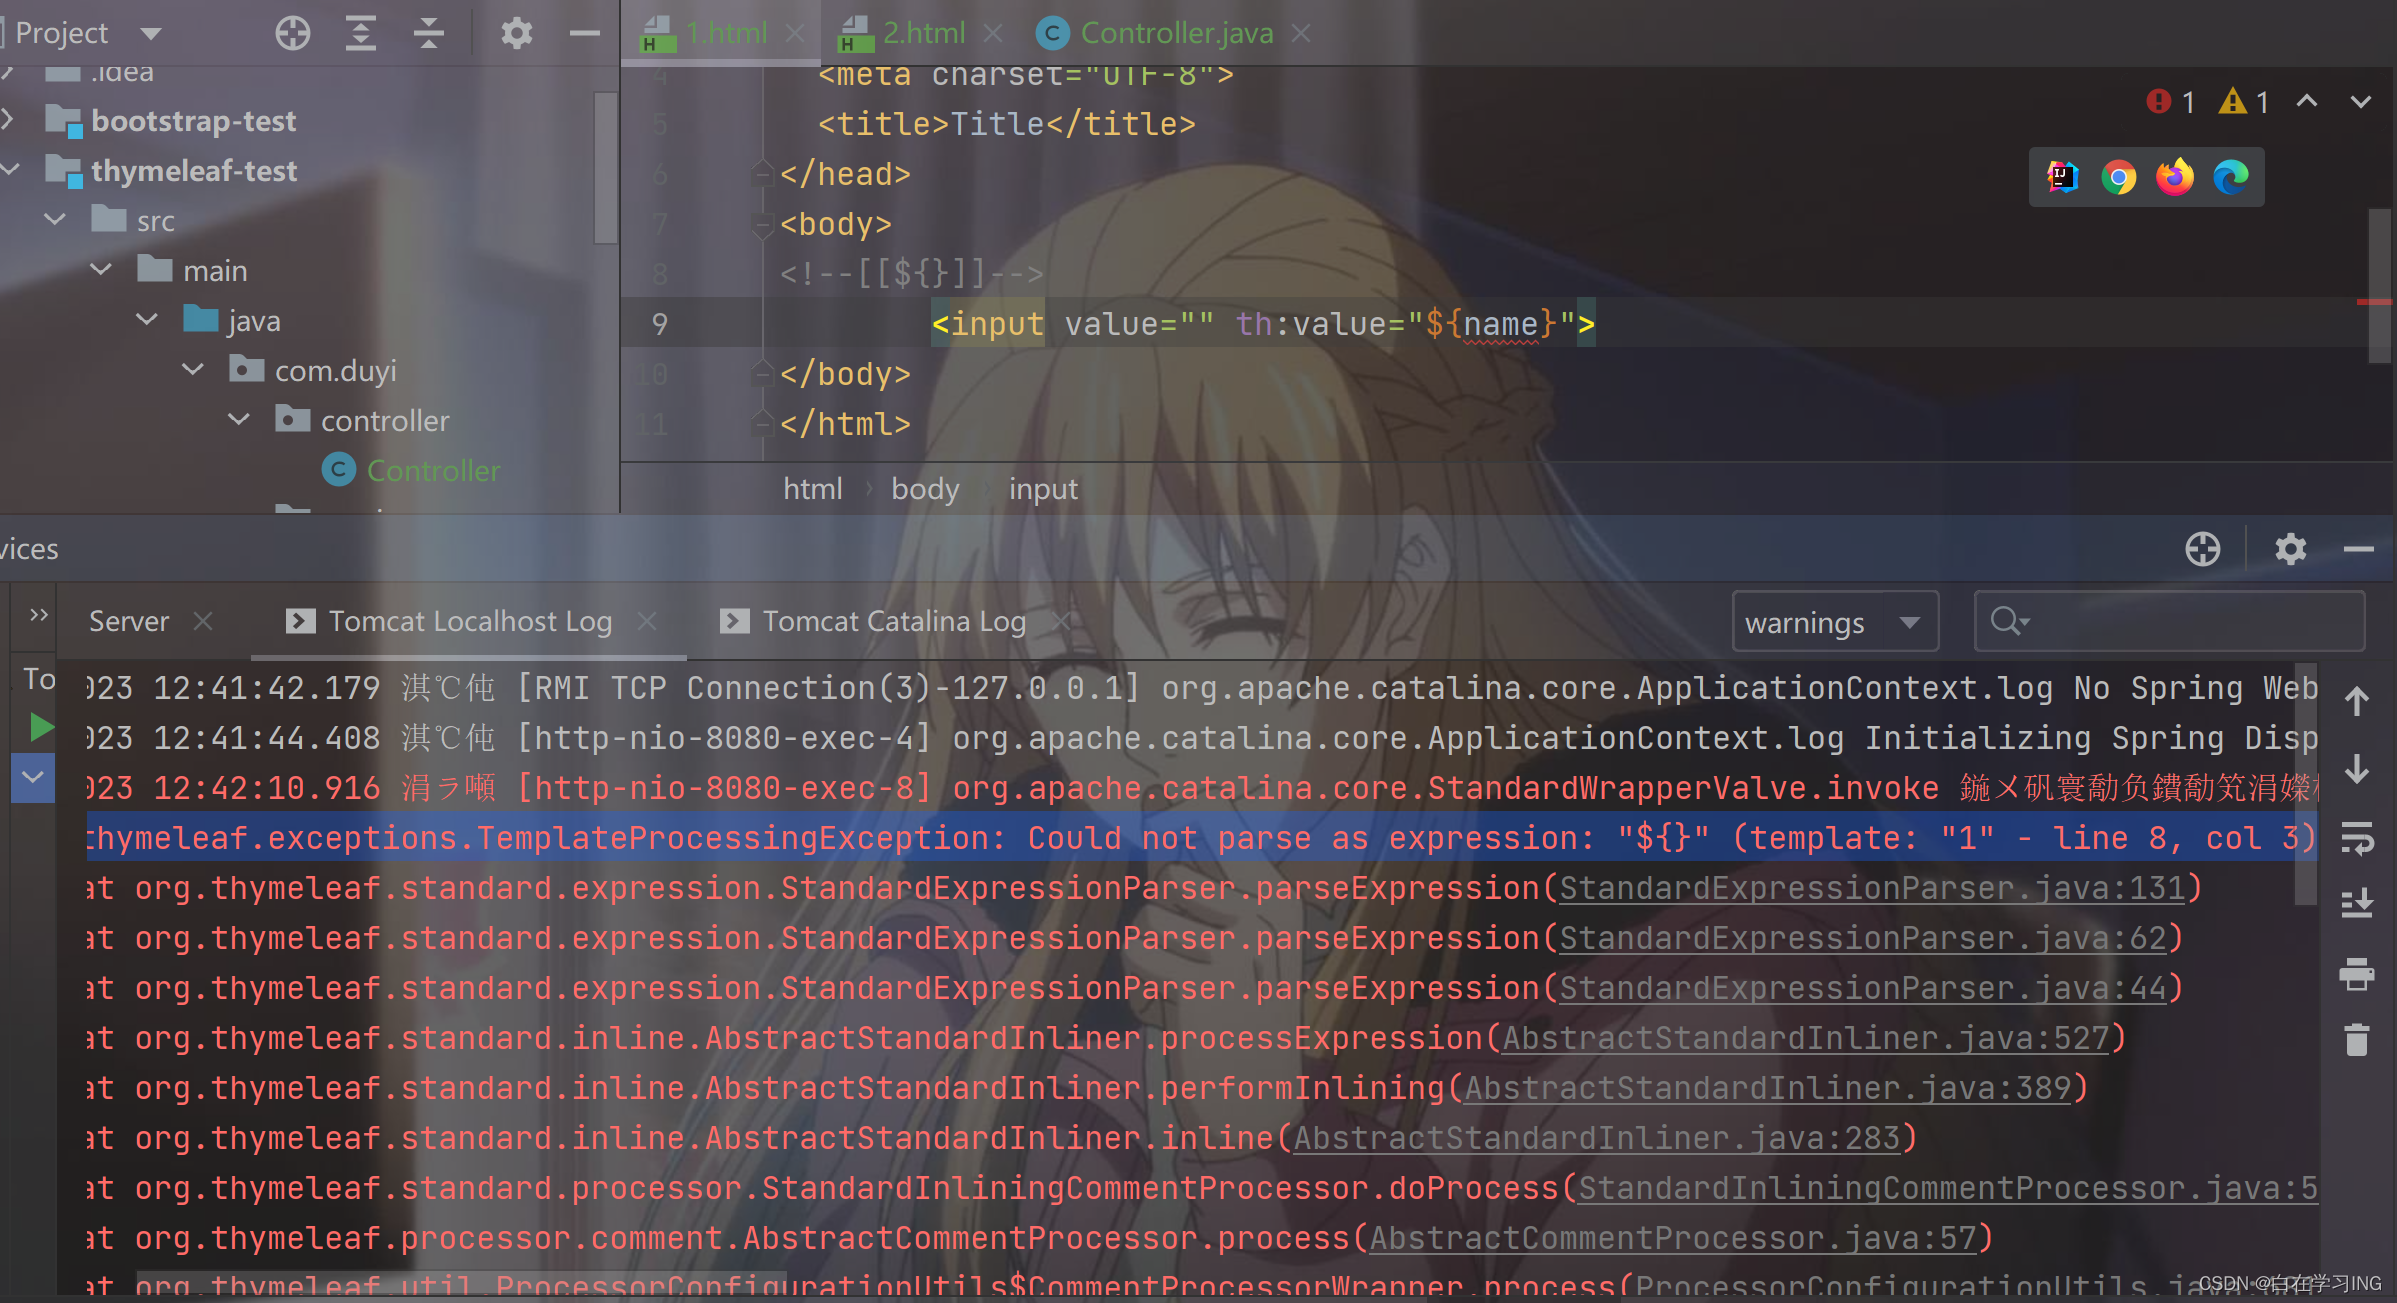
Task: Toggle scroll to end of log
Action: coord(2356,904)
